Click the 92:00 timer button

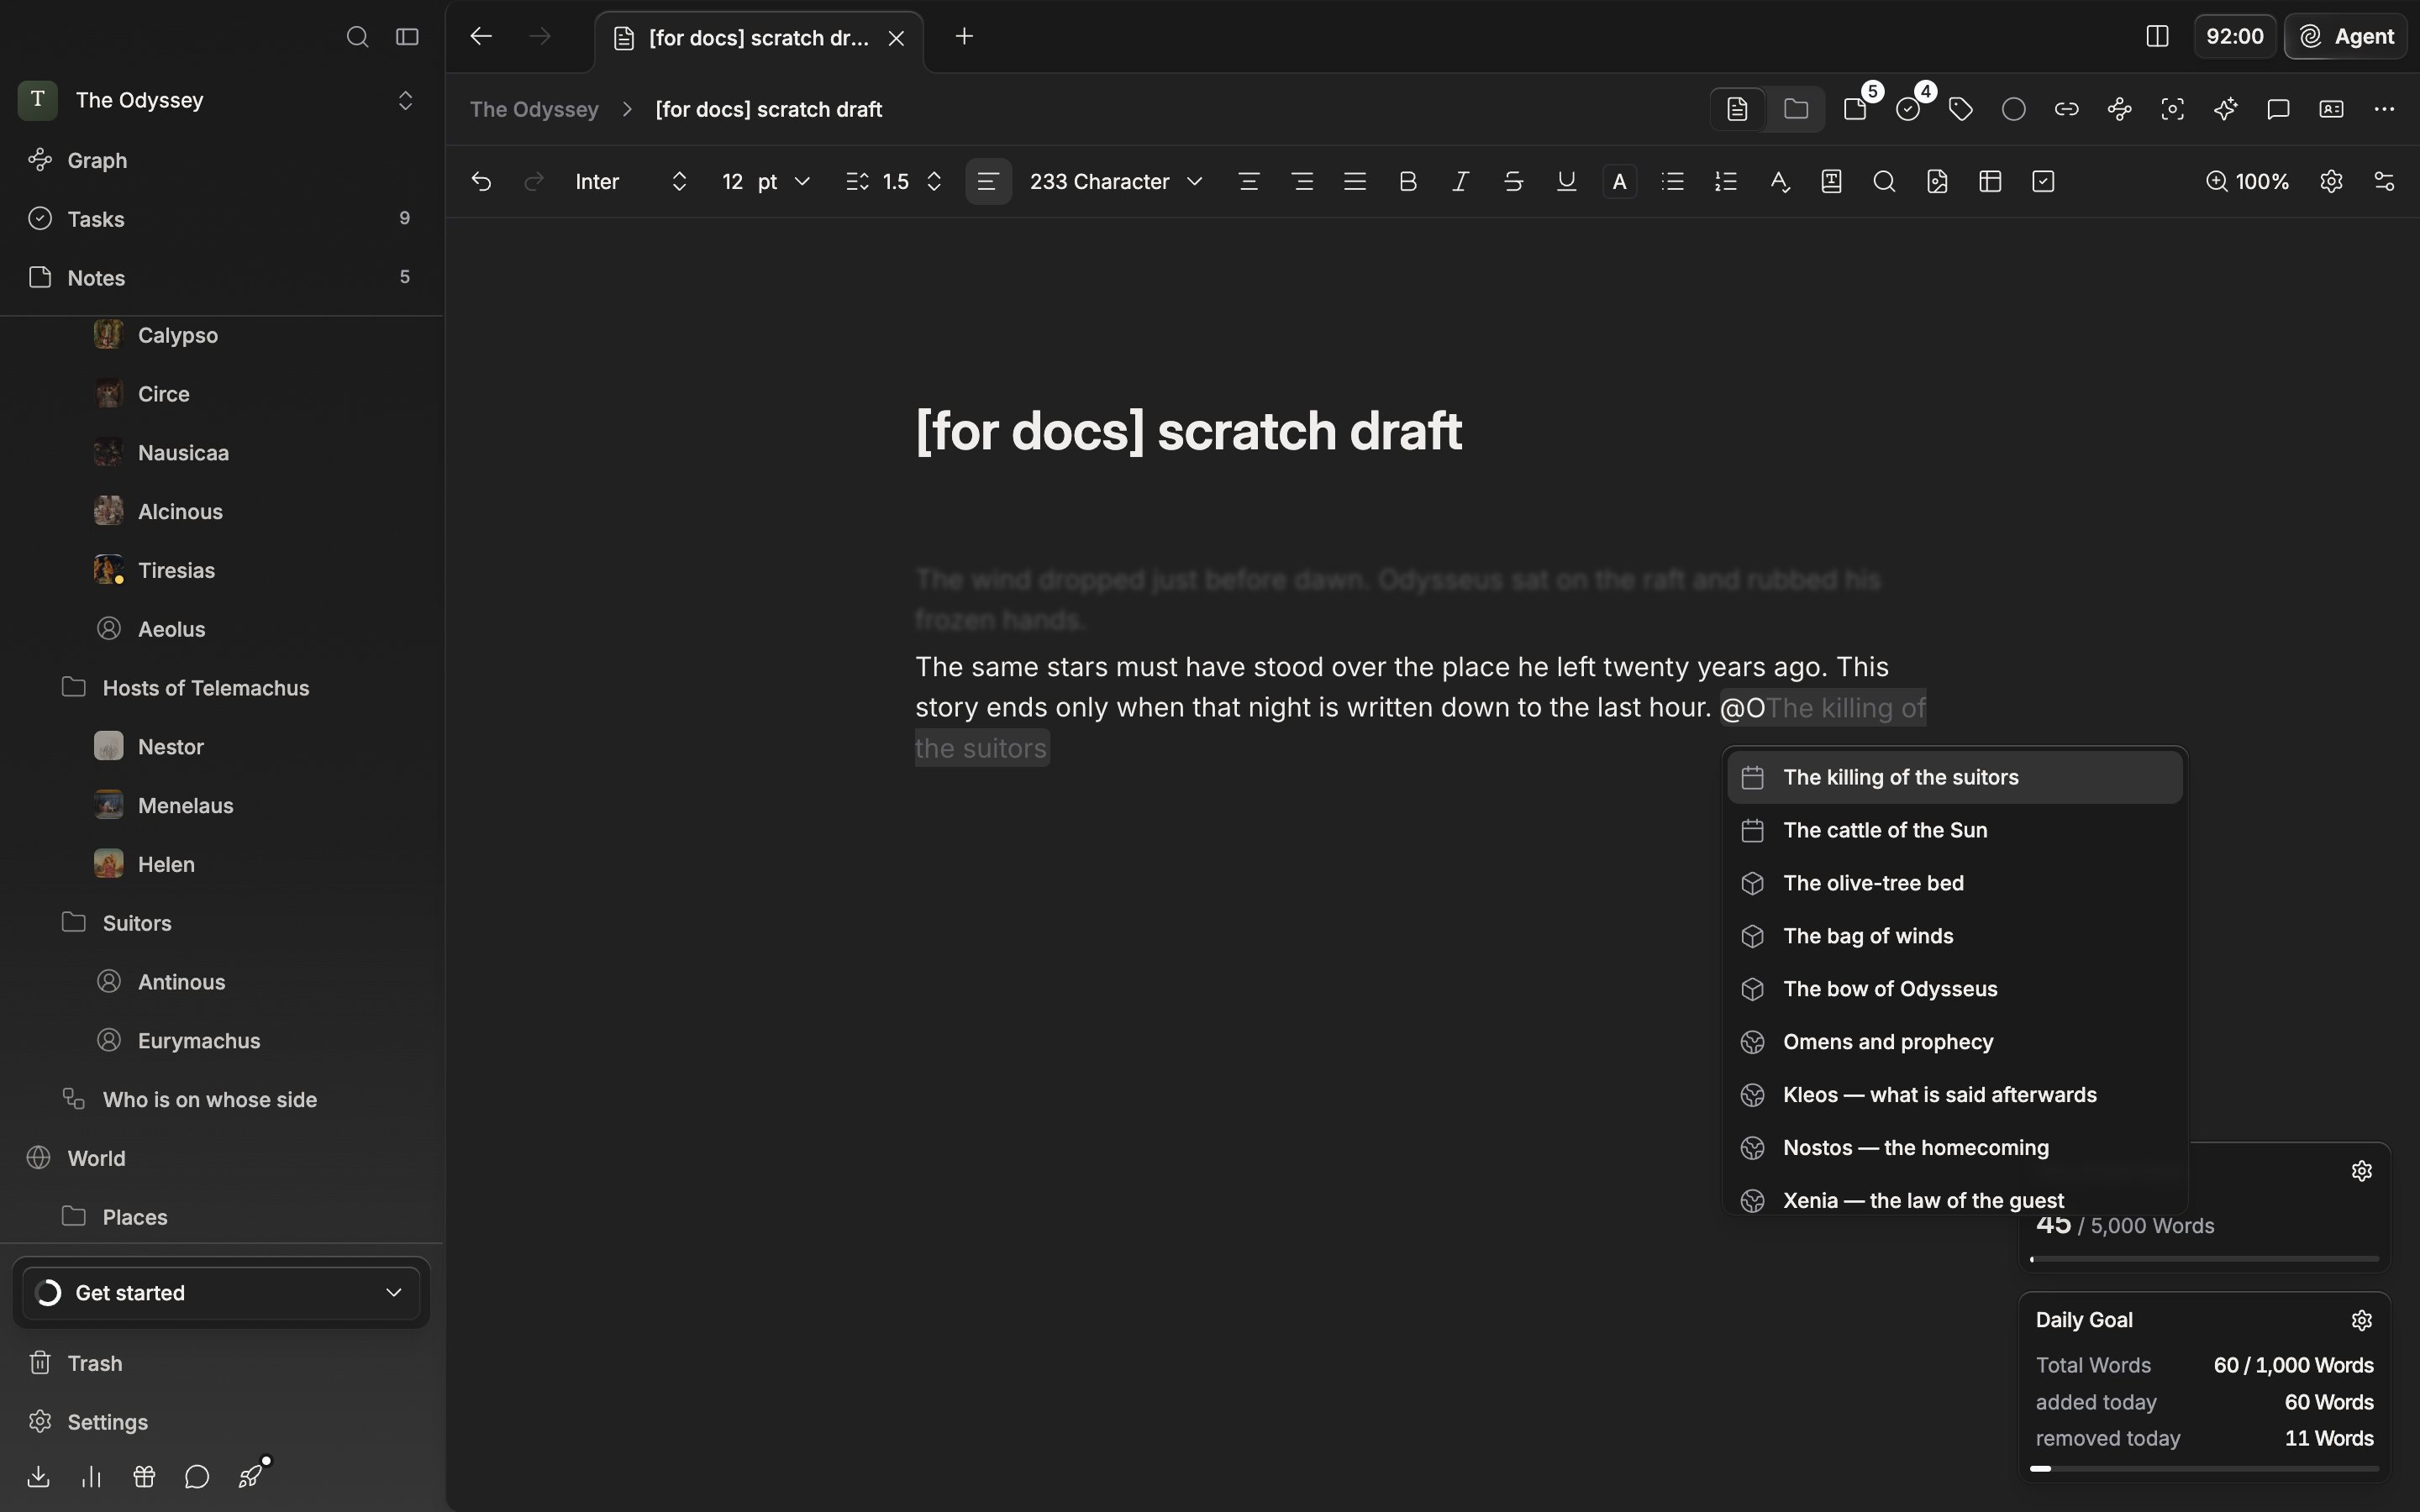click(x=2235, y=37)
